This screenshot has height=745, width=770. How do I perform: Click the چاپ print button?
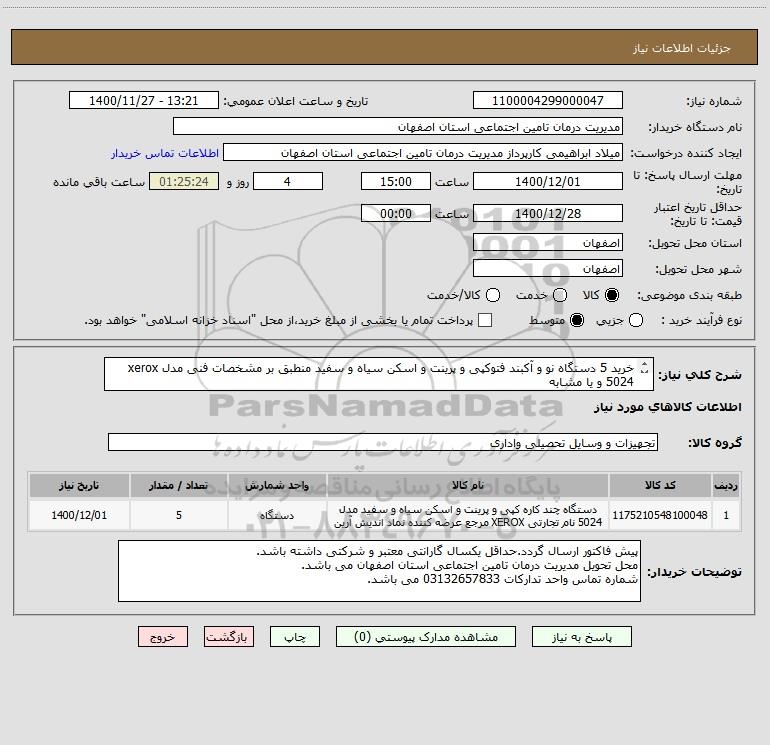[x=295, y=636]
